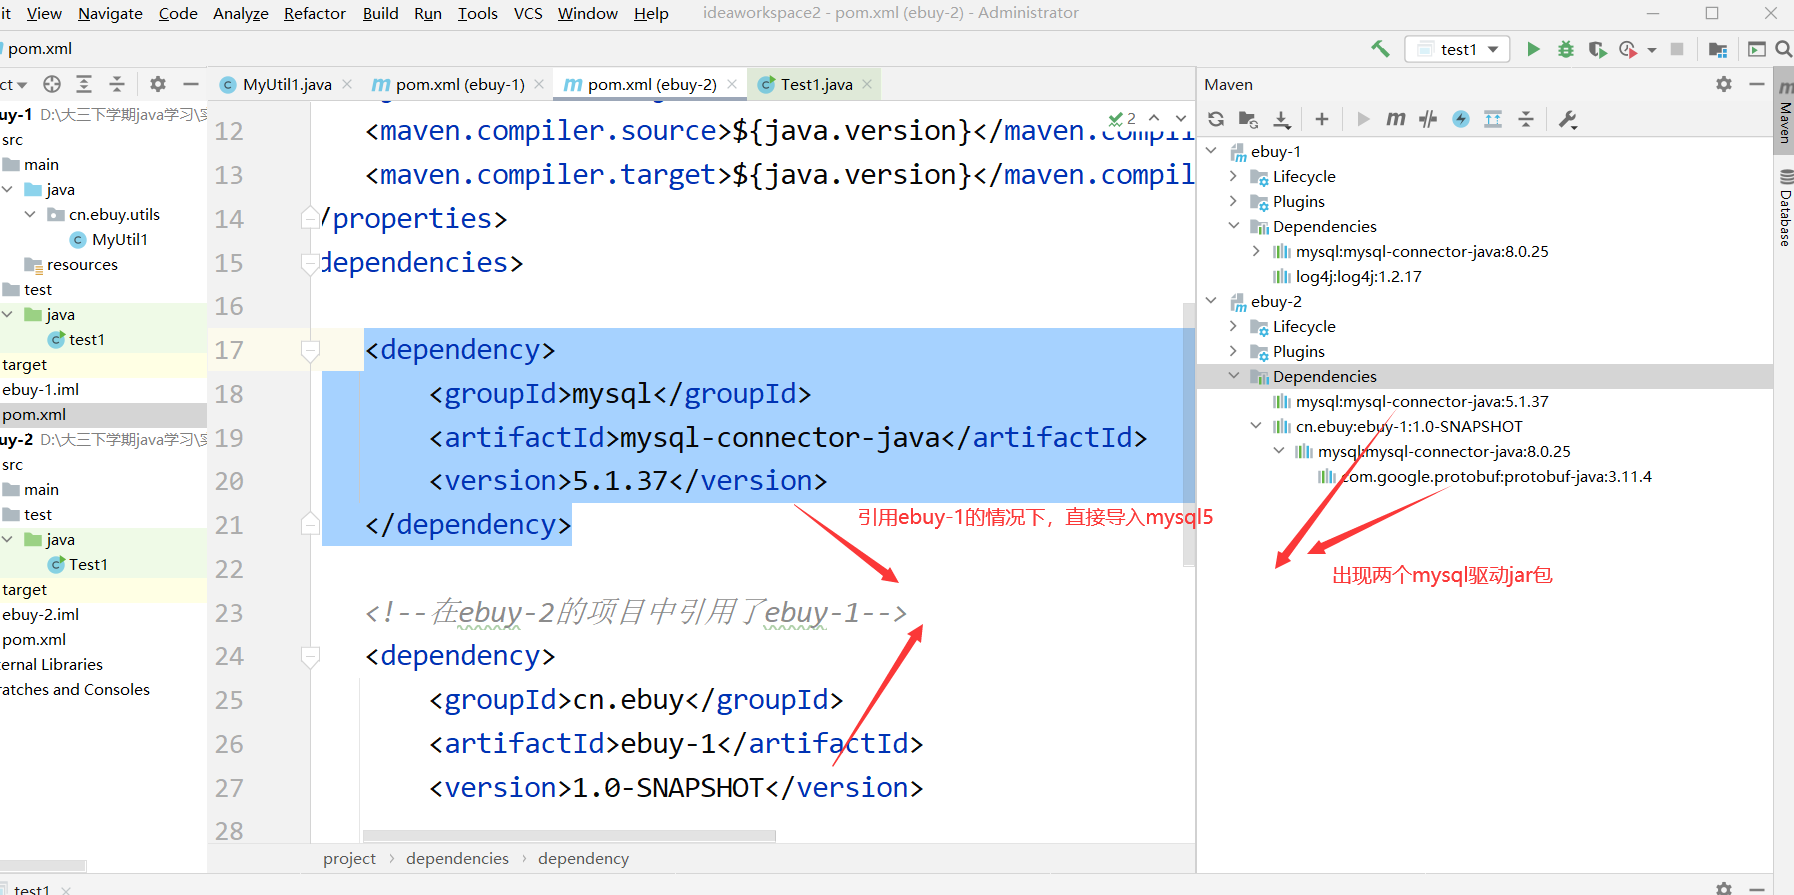The height and width of the screenshot is (895, 1794).
Task: Hide the Maven tool window
Action: 1757,84
